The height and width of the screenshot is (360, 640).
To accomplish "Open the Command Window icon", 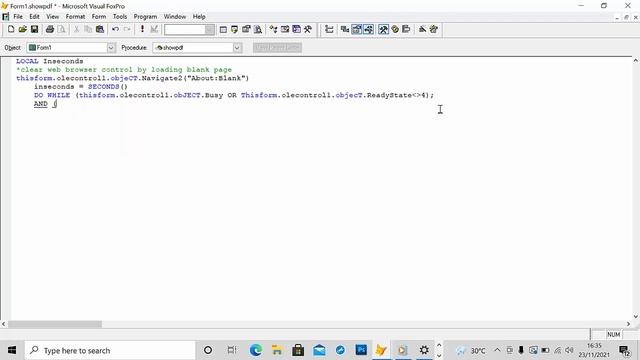I will click(223, 29).
